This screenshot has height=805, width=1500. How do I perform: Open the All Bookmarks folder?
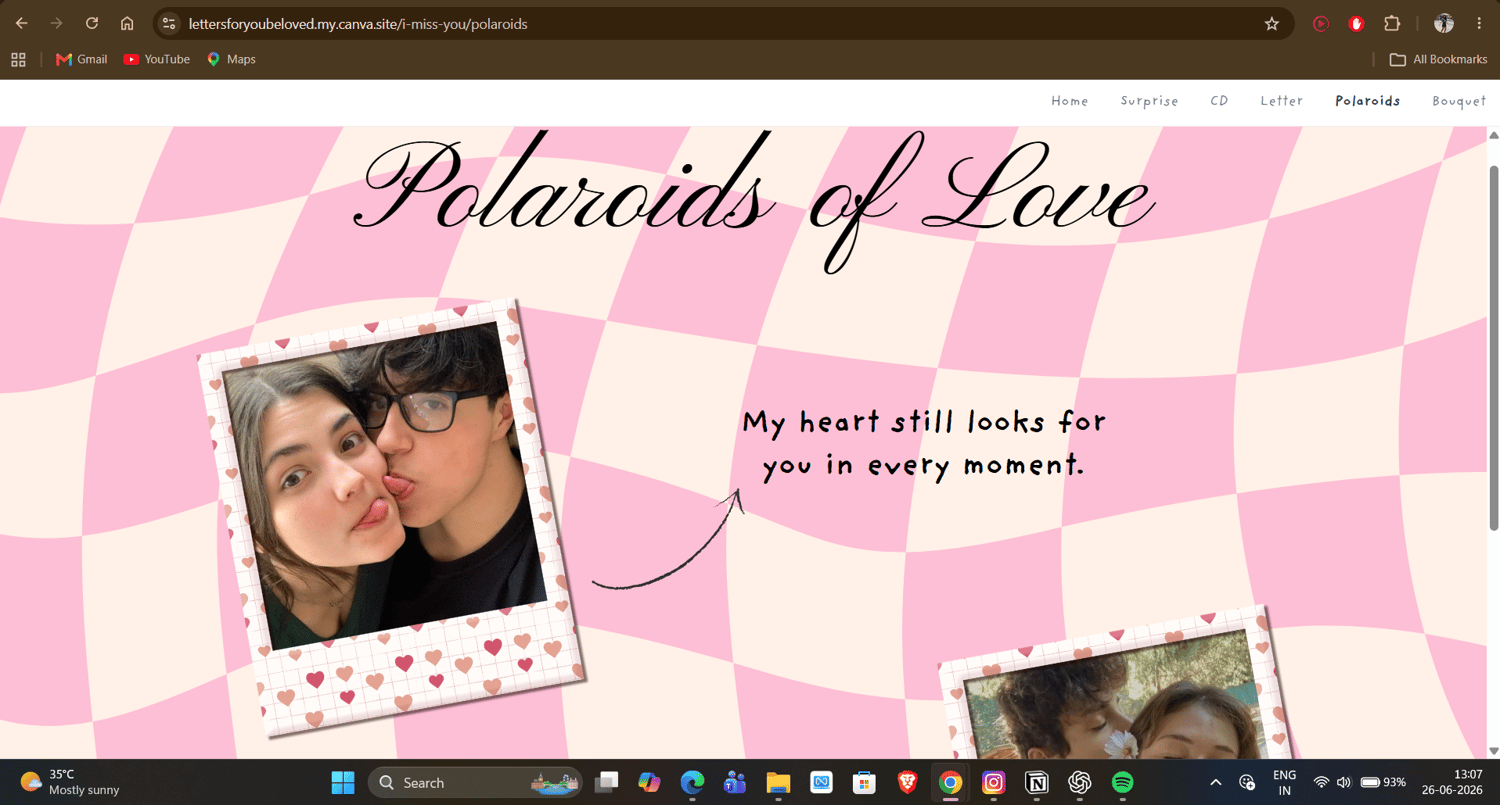point(1438,60)
